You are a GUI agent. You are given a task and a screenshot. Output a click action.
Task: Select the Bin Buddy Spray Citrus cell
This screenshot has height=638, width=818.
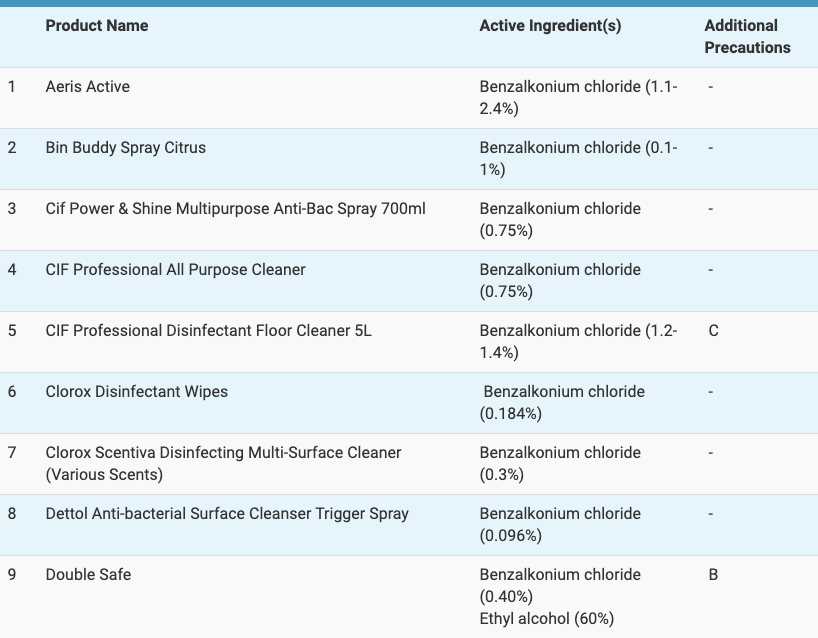(x=126, y=148)
